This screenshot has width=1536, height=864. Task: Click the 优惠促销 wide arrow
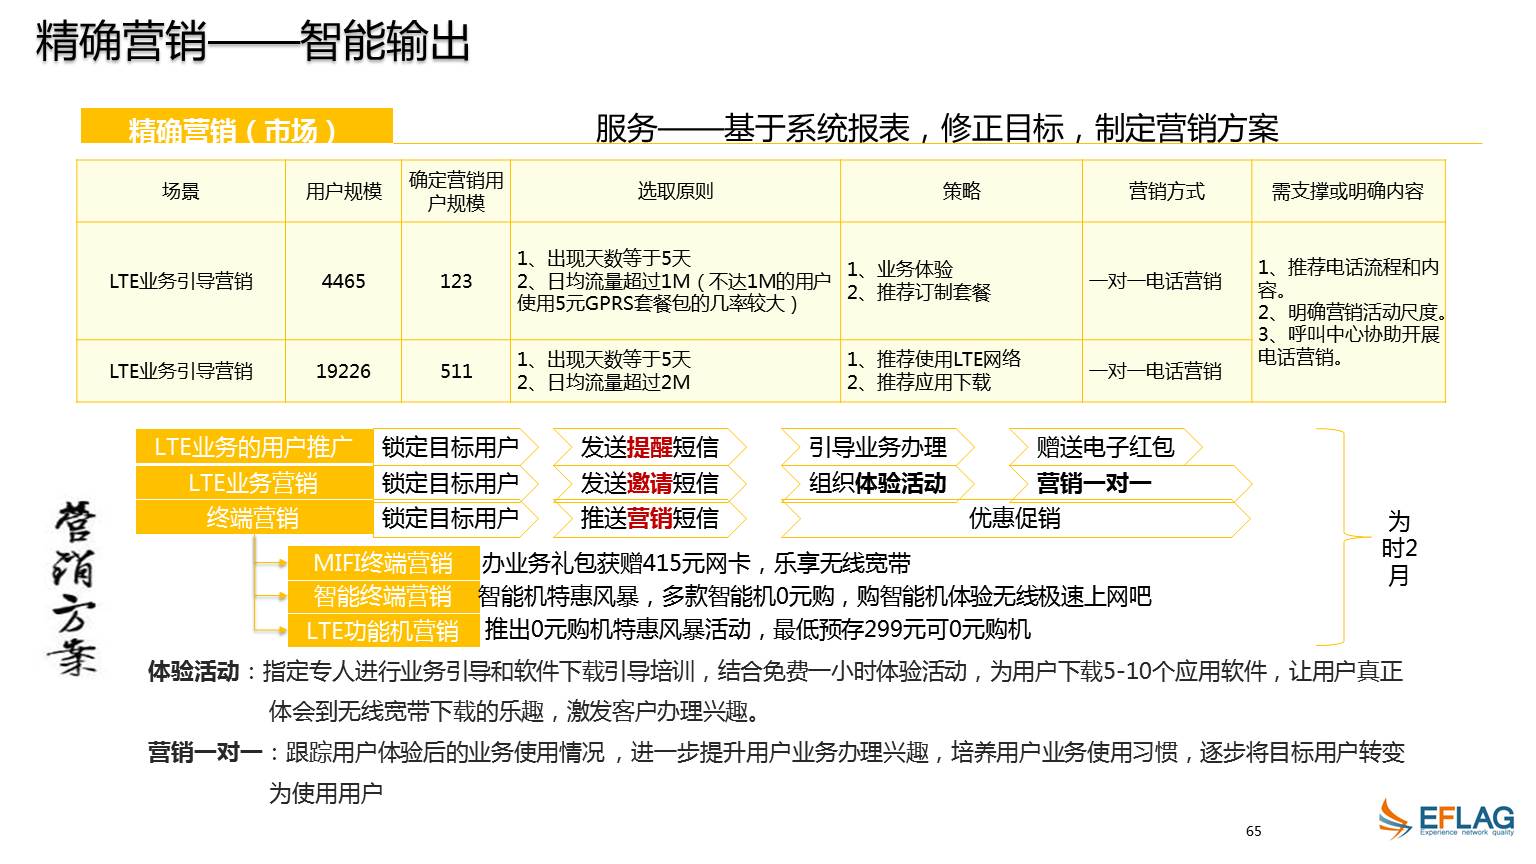click(1016, 518)
